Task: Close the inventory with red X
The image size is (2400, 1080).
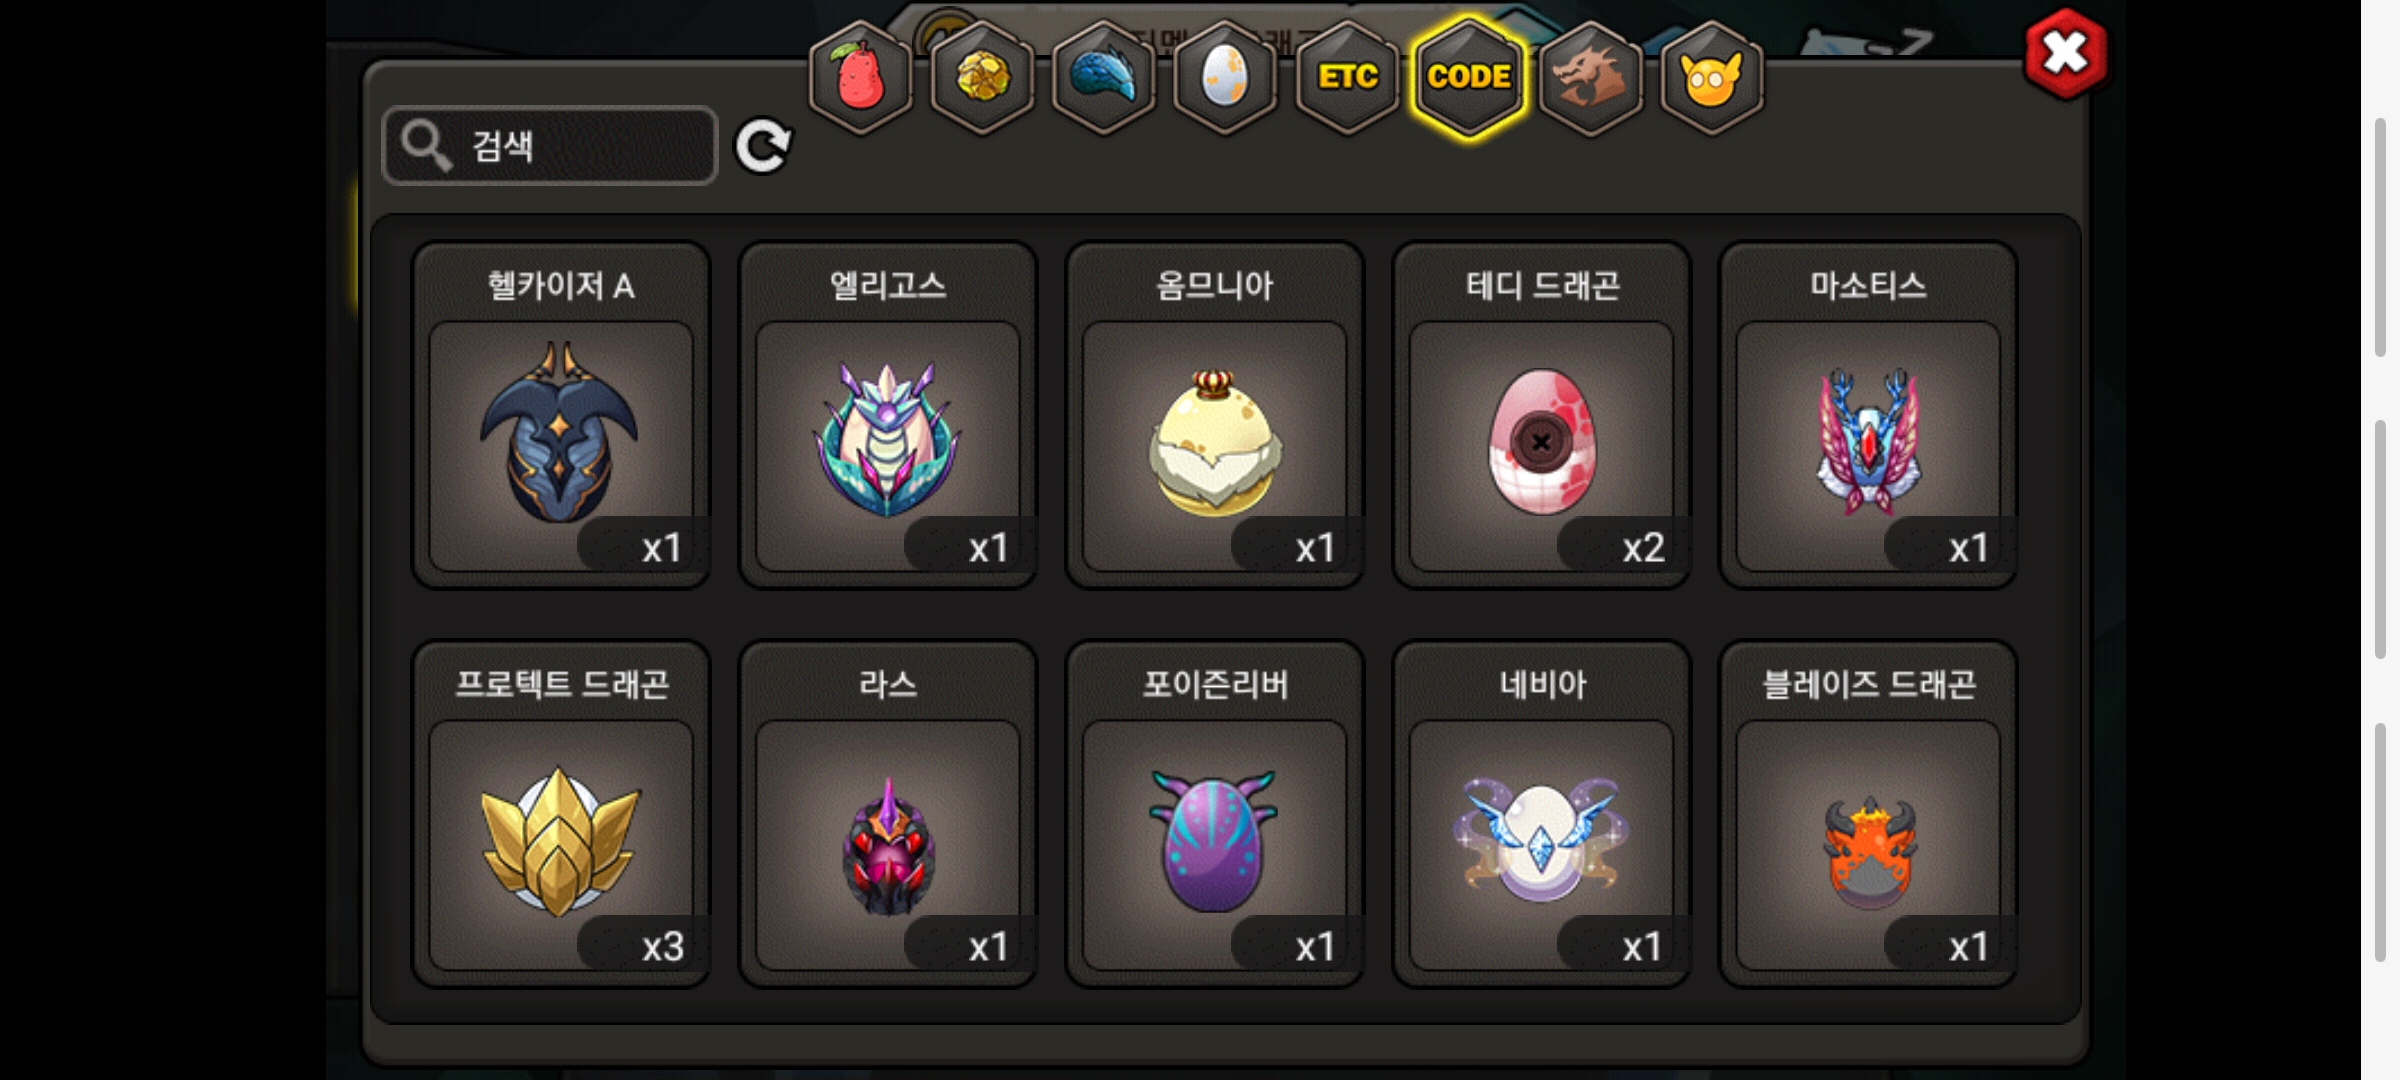Action: click(x=2066, y=53)
